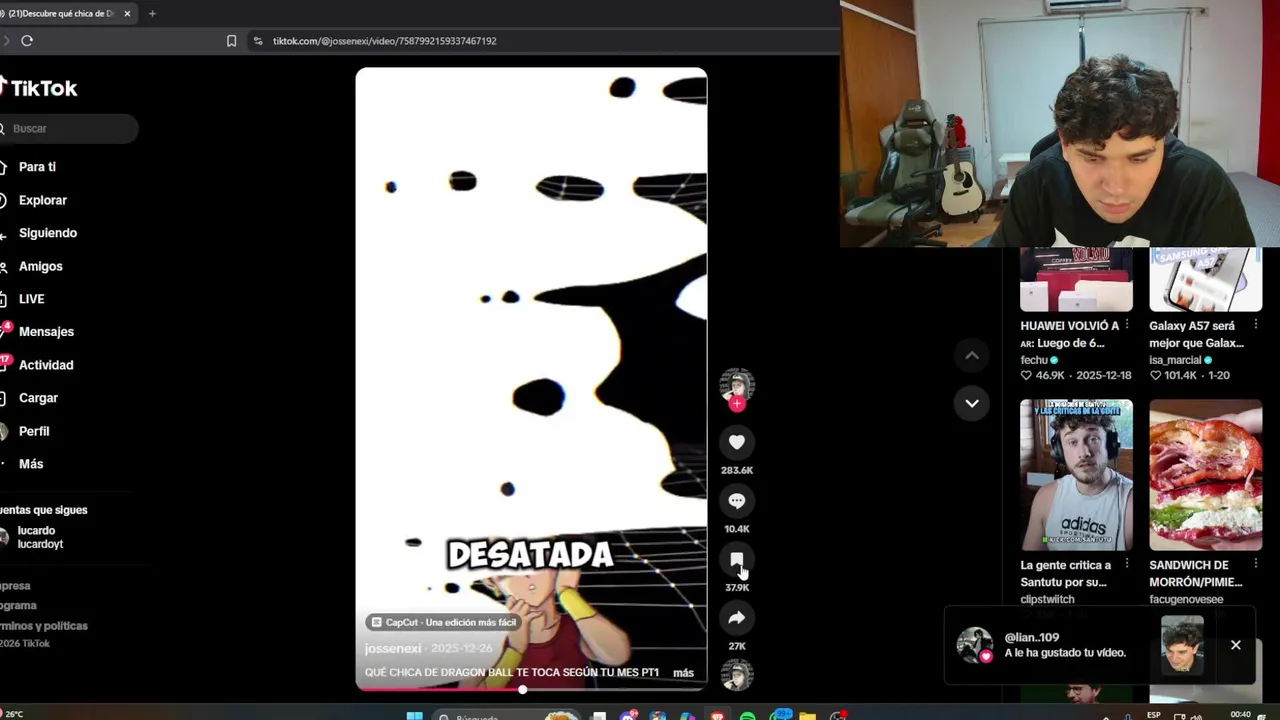Go to the next video with the down arrow
The width and height of the screenshot is (1280, 720).
click(x=971, y=403)
